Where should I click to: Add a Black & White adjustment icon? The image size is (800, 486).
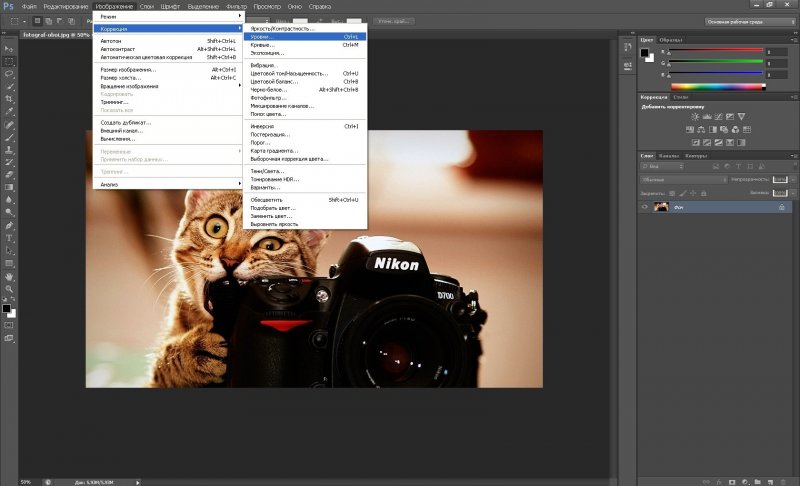coord(713,130)
